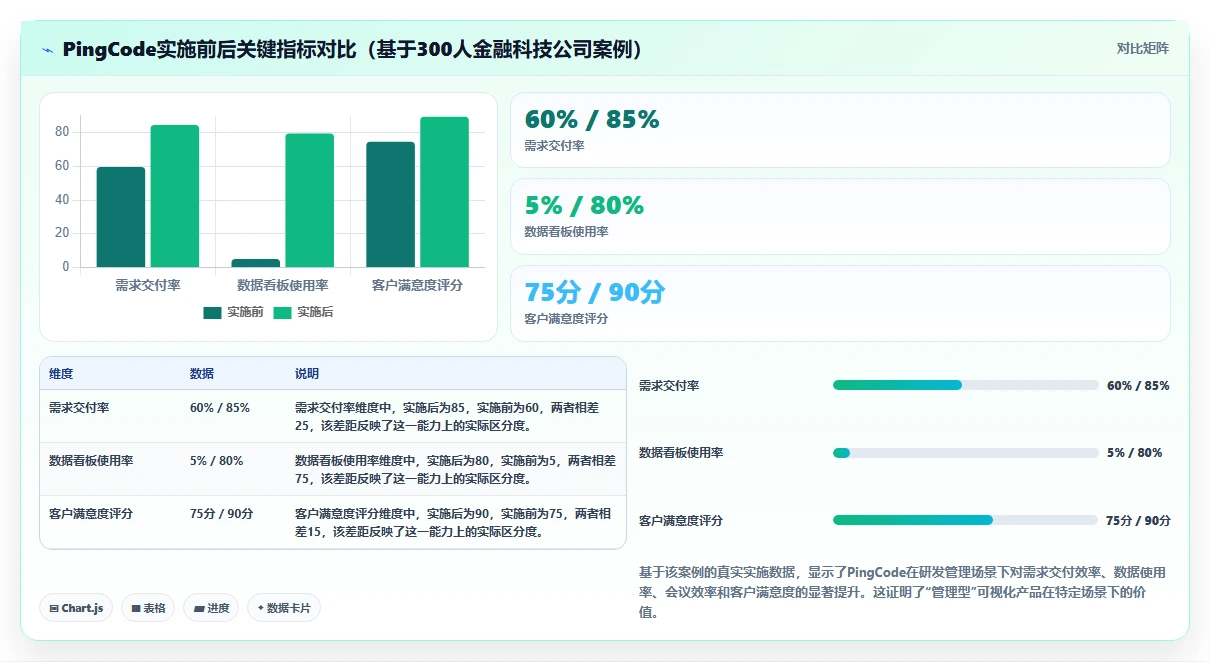Click the 数据看板使用率 x-axis chart label
Viewport: 1210px width, 662px height.
point(283,285)
